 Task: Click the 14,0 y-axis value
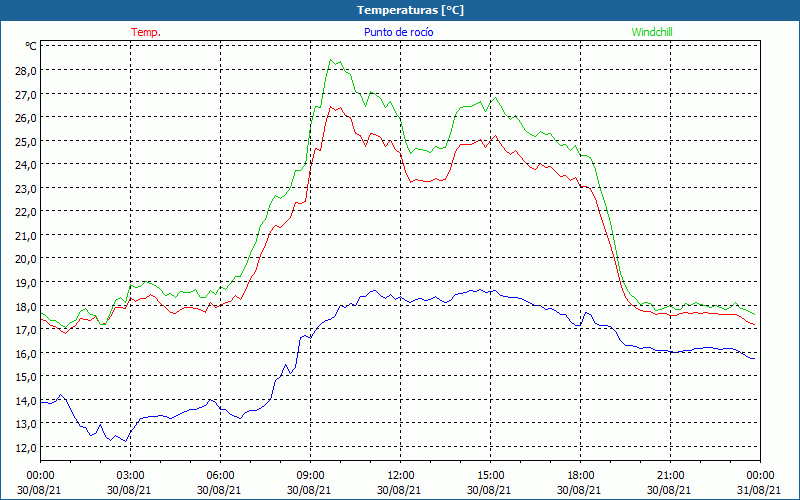(x=26, y=401)
